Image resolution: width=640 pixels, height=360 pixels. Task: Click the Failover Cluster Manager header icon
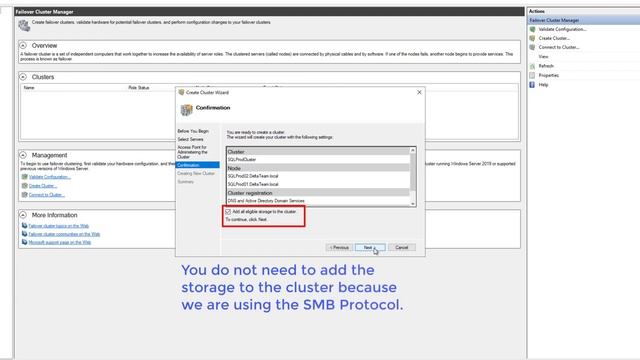pos(24,25)
